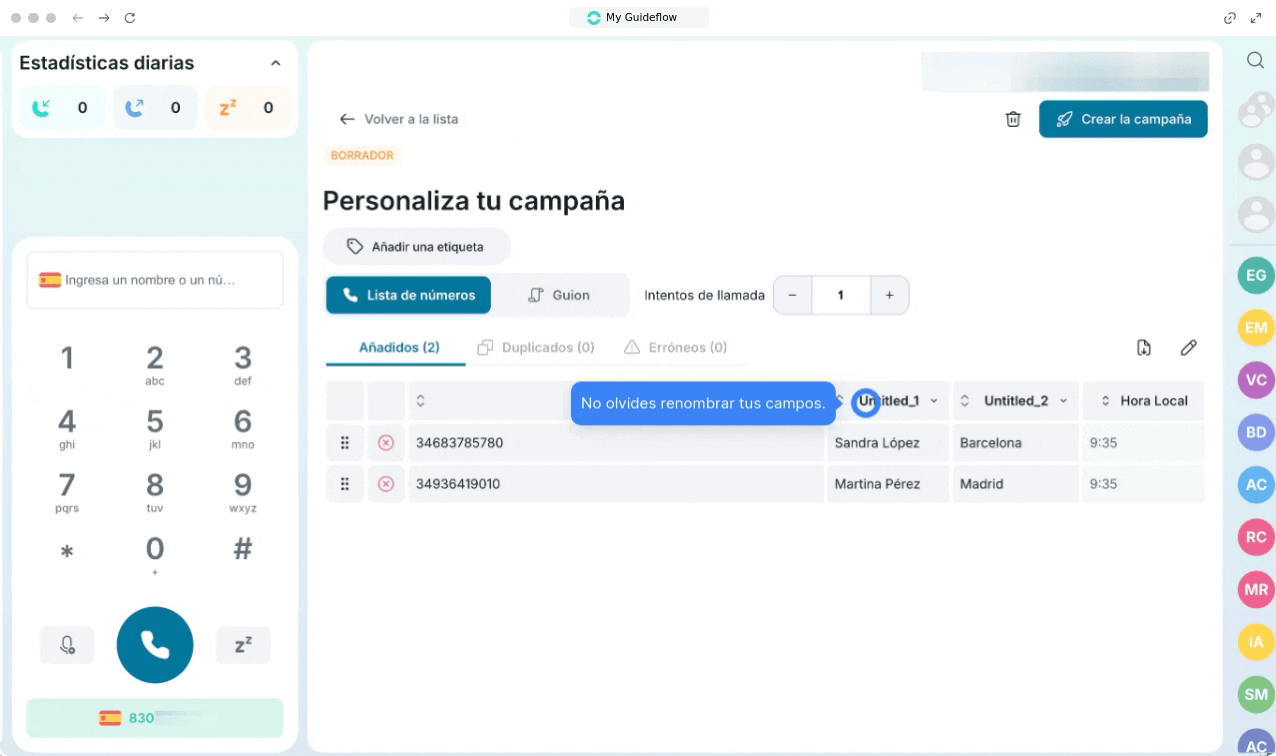Click the download file icon
This screenshot has height=756, width=1276.
click(1144, 348)
